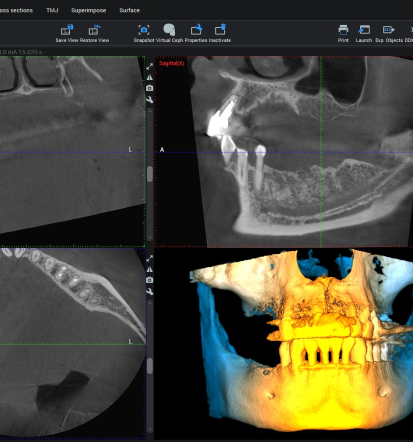Click the wrench icon beside the 3D skull rendering
Viewport: 413px width, 442px height.
(x=150, y=291)
